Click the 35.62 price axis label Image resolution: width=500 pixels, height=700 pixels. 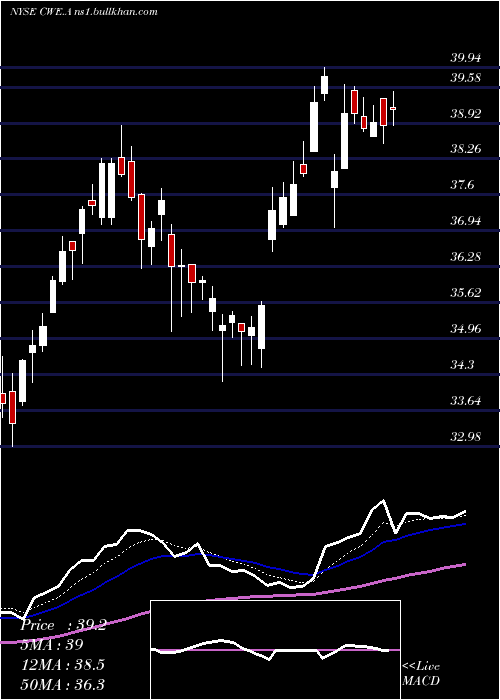click(x=466, y=293)
